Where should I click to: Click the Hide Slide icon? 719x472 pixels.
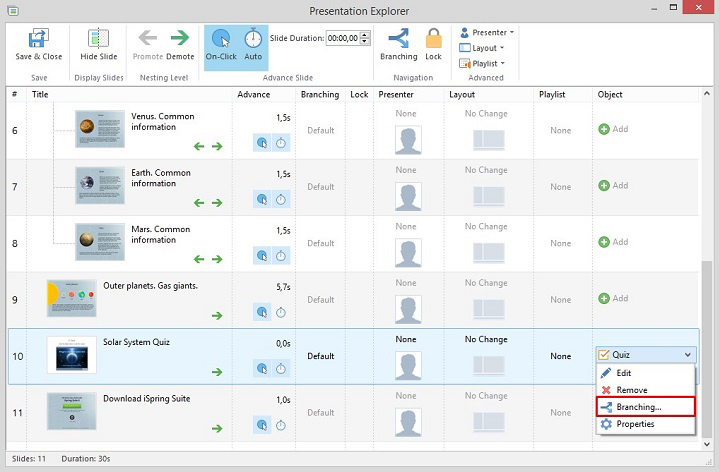pyautogui.click(x=99, y=40)
